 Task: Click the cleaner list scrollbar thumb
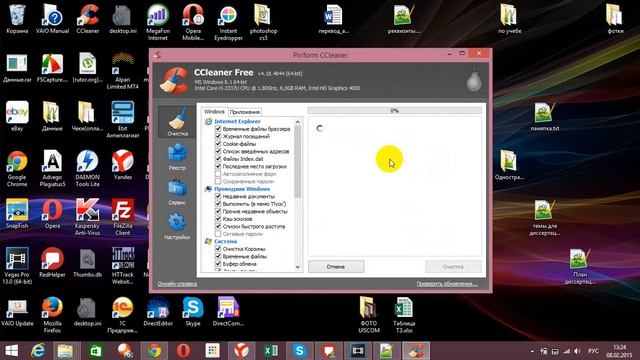(x=298, y=161)
